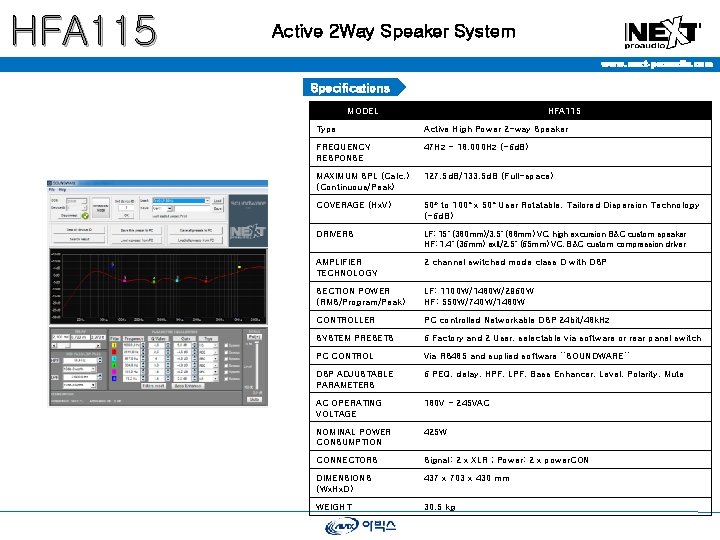Click the Disconnect button
Screen dimensions: 720x540
pos(69,216)
